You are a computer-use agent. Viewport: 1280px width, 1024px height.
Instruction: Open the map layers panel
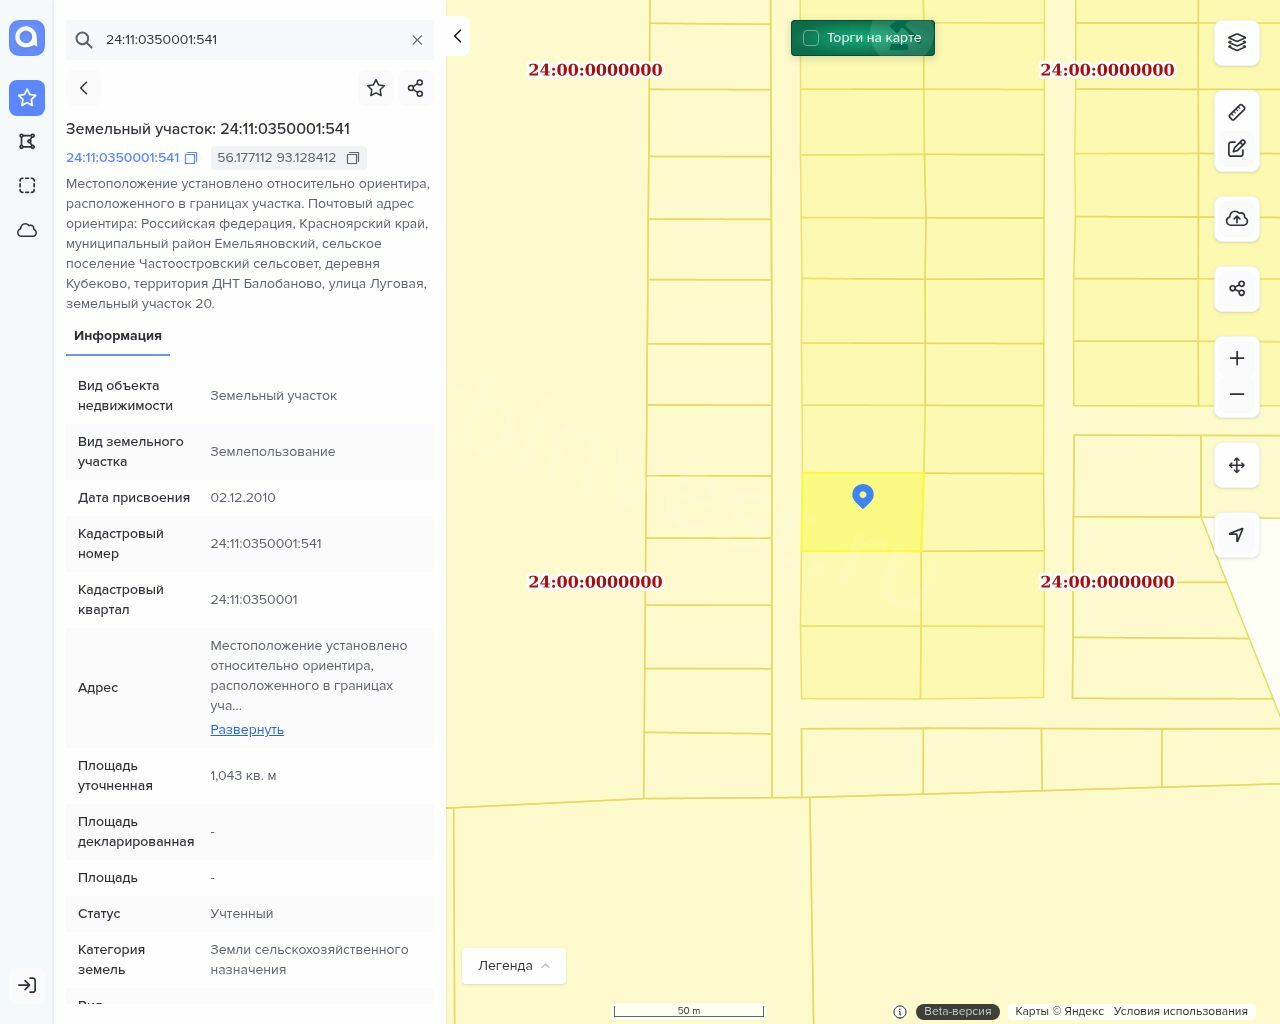coord(1237,42)
